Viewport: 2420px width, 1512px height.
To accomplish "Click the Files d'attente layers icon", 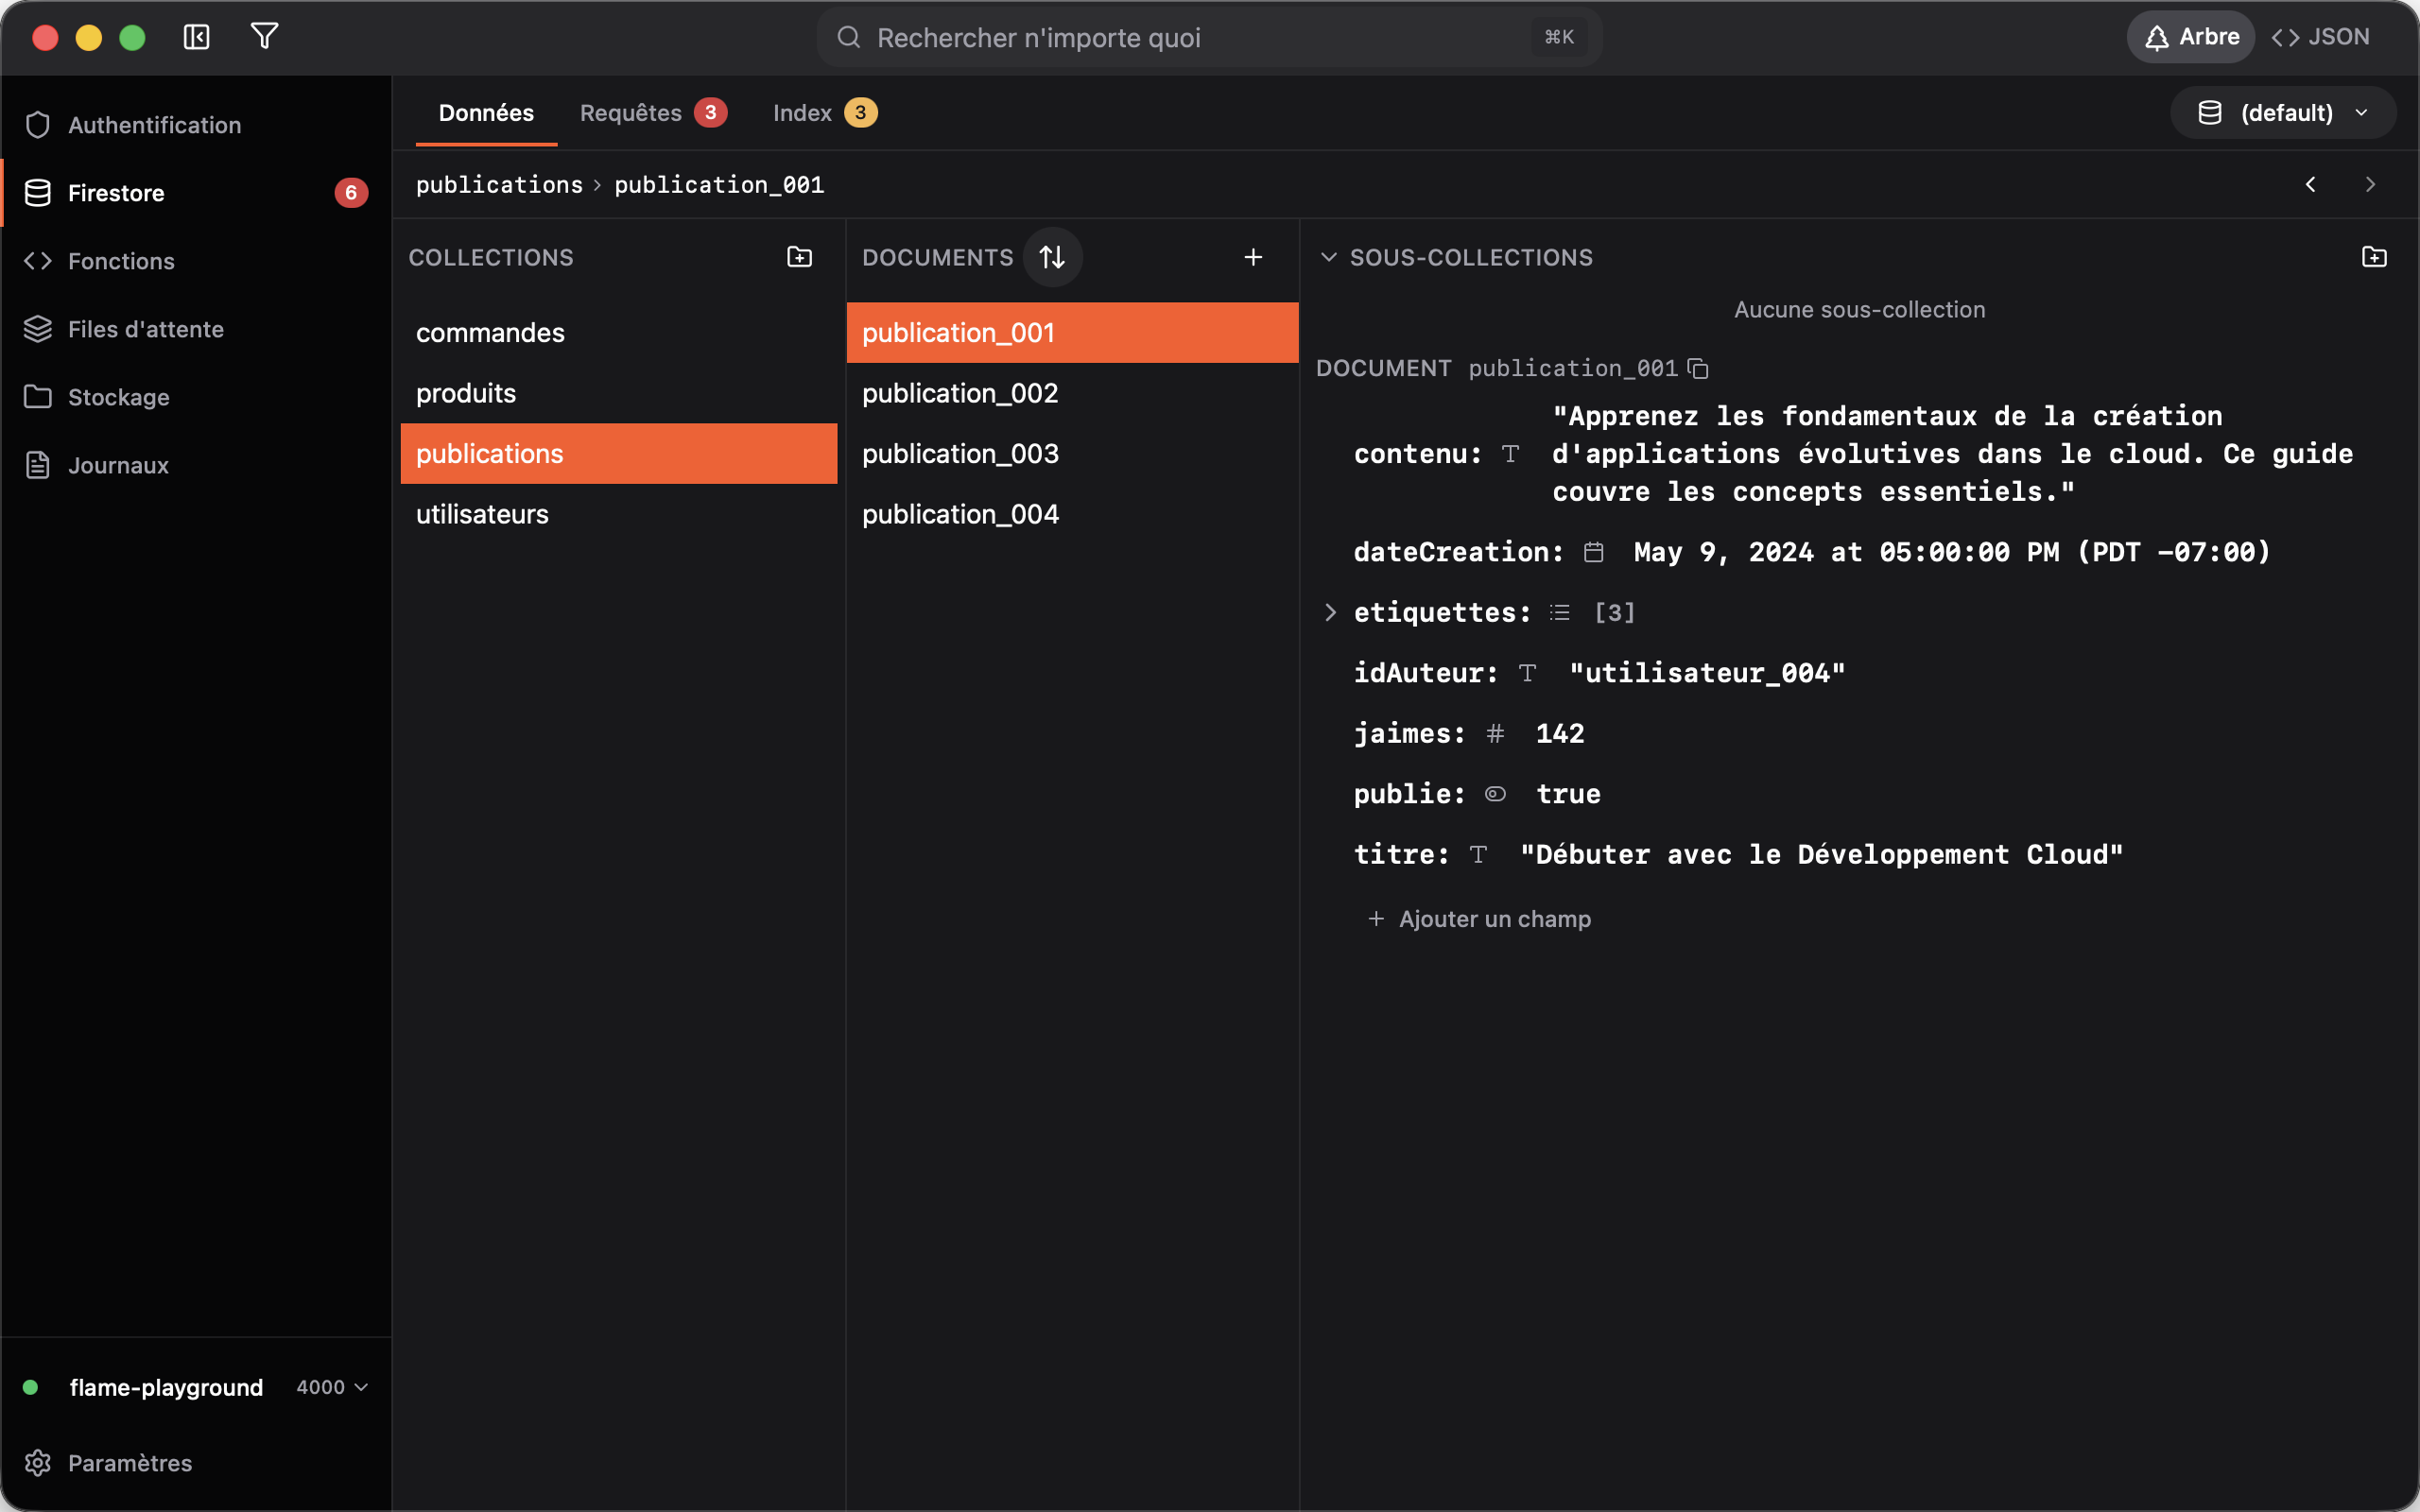I will (x=38, y=329).
